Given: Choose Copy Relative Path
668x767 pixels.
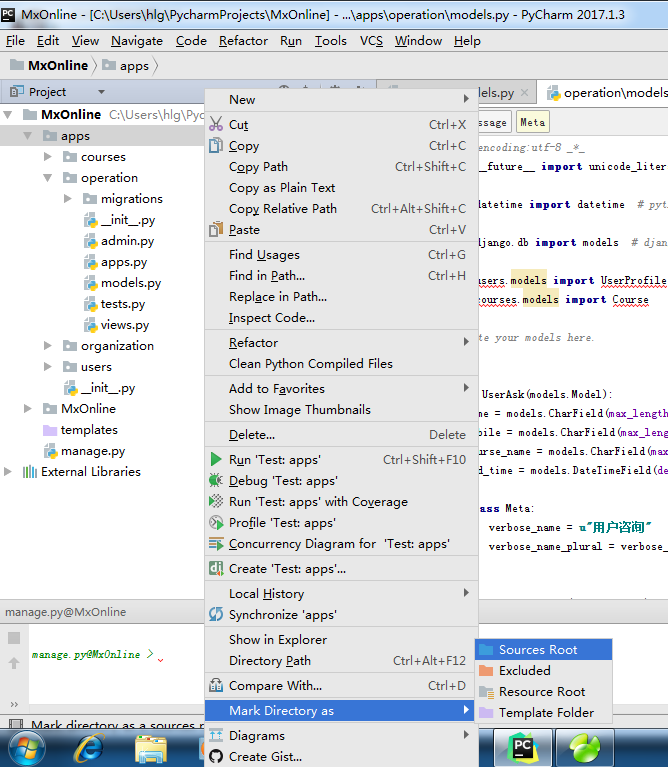Looking at the screenshot, I should point(341,208).
